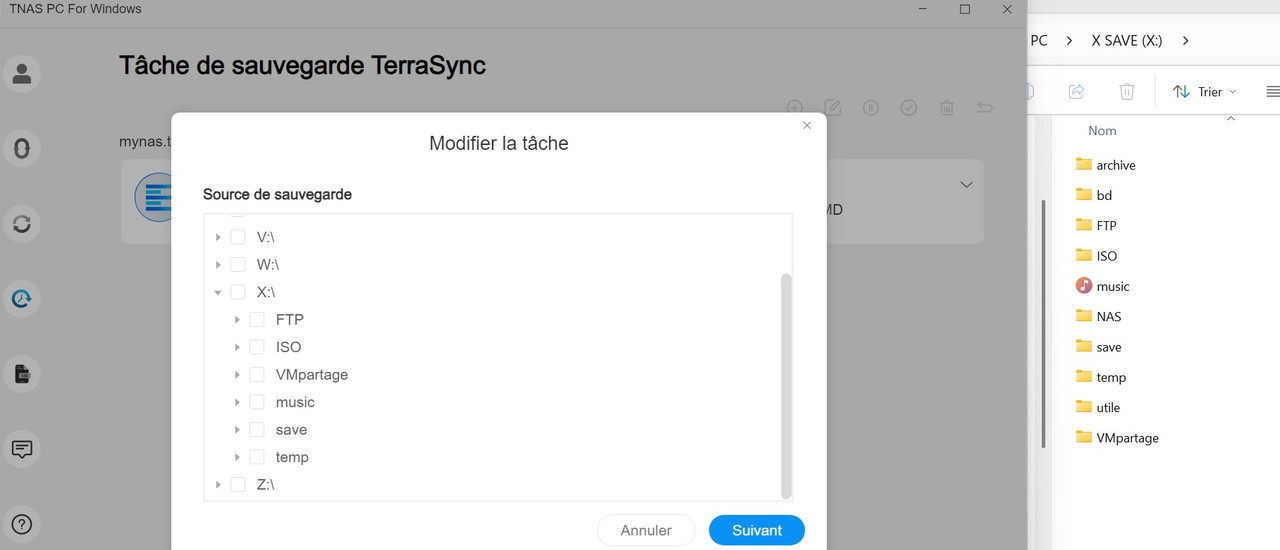The height and width of the screenshot is (550, 1280).
Task: Select the bd folder icon in Explorer
Action: point(1084,194)
